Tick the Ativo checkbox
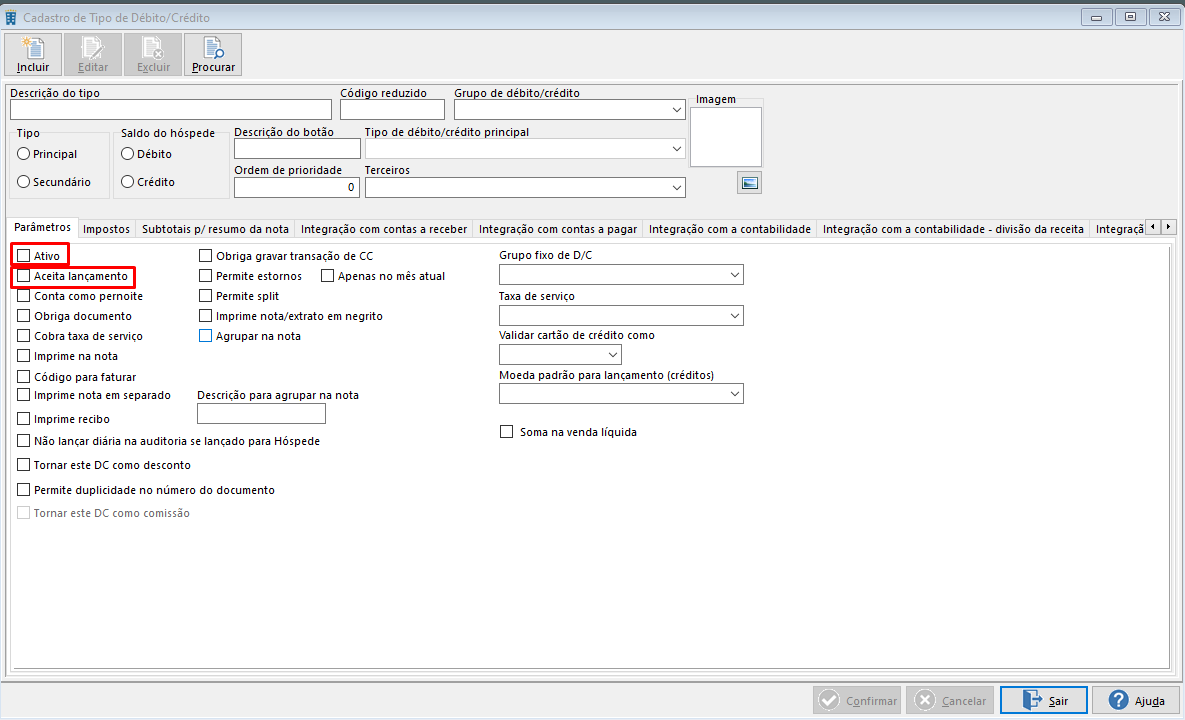1185x720 pixels. (x=23, y=256)
